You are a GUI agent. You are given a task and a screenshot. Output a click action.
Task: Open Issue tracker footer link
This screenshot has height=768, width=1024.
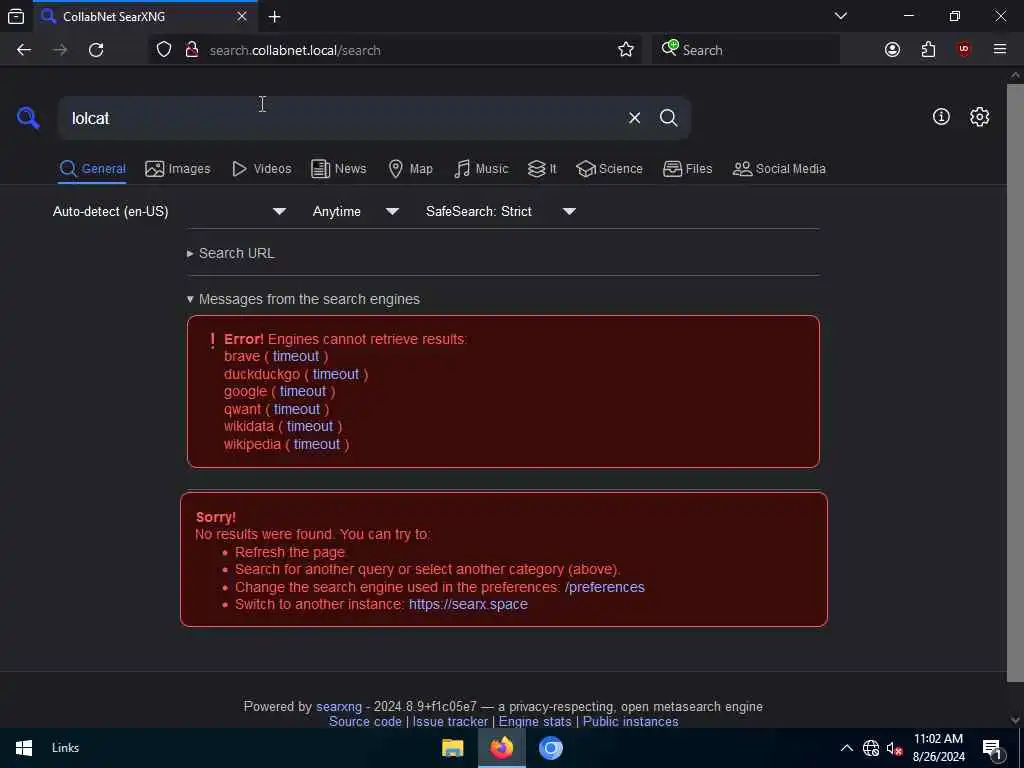point(450,722)
